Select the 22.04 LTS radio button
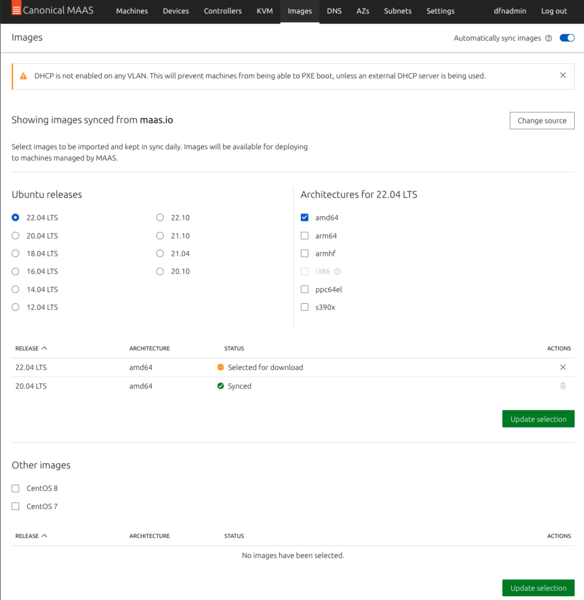This screenshot has width=584, height=600. [15, 218]
